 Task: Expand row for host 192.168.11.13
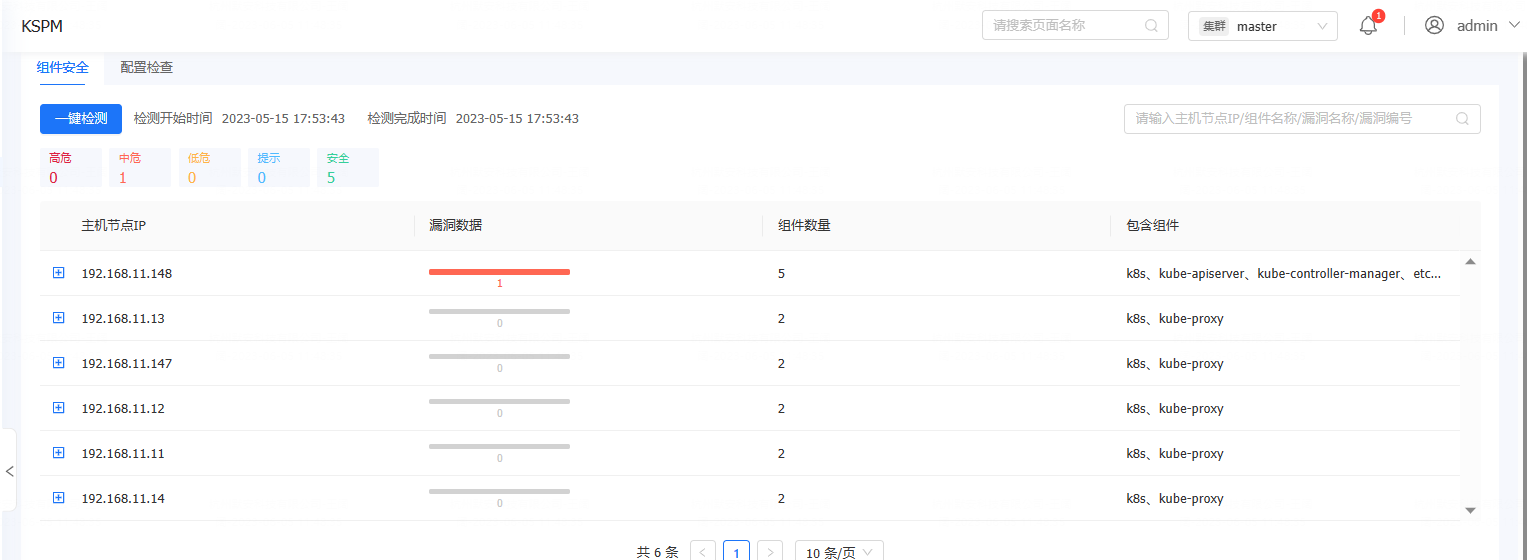58,318
